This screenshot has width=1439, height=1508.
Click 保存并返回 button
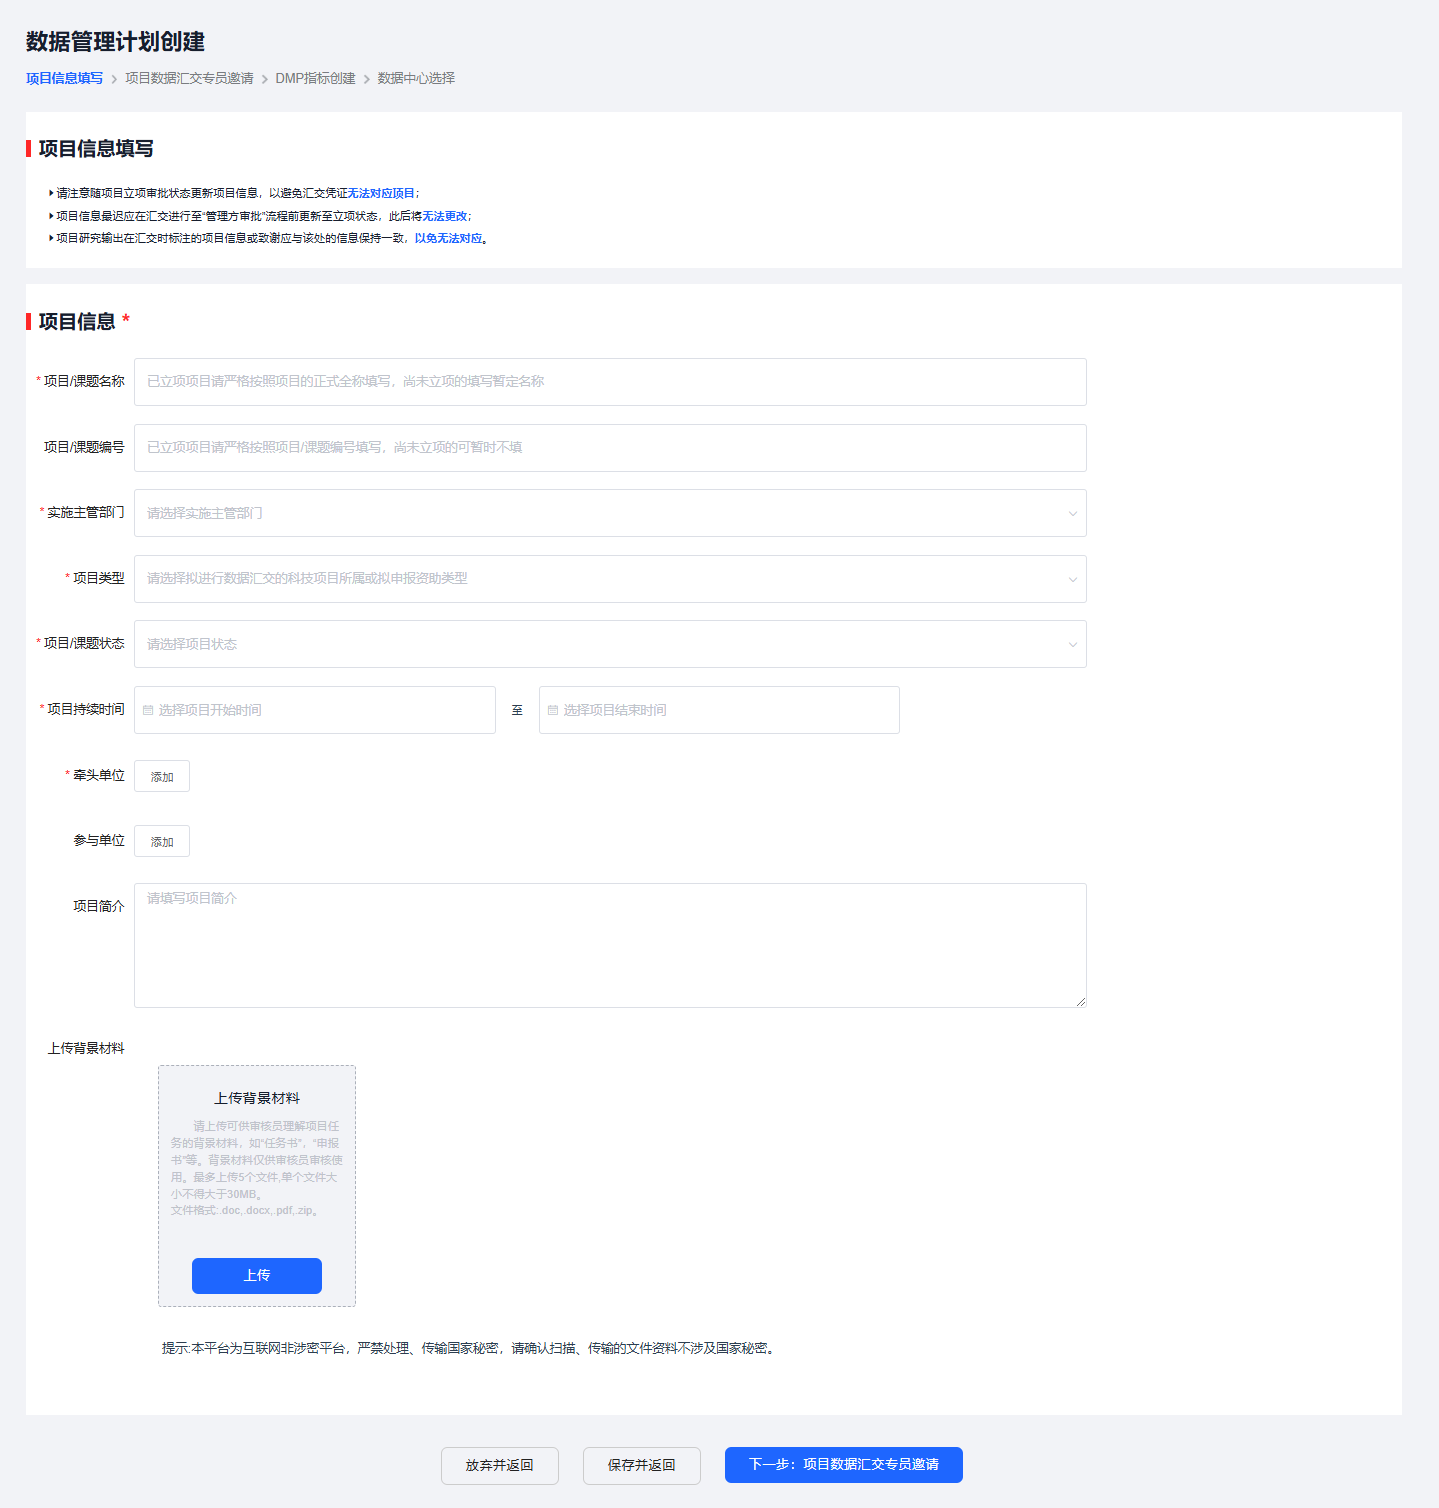pos(642,1466)
